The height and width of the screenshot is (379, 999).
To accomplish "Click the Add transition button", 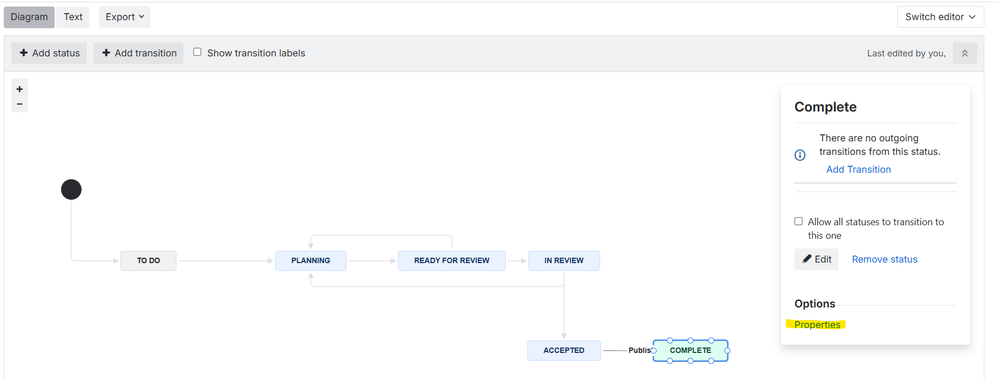I will [139, 53].
